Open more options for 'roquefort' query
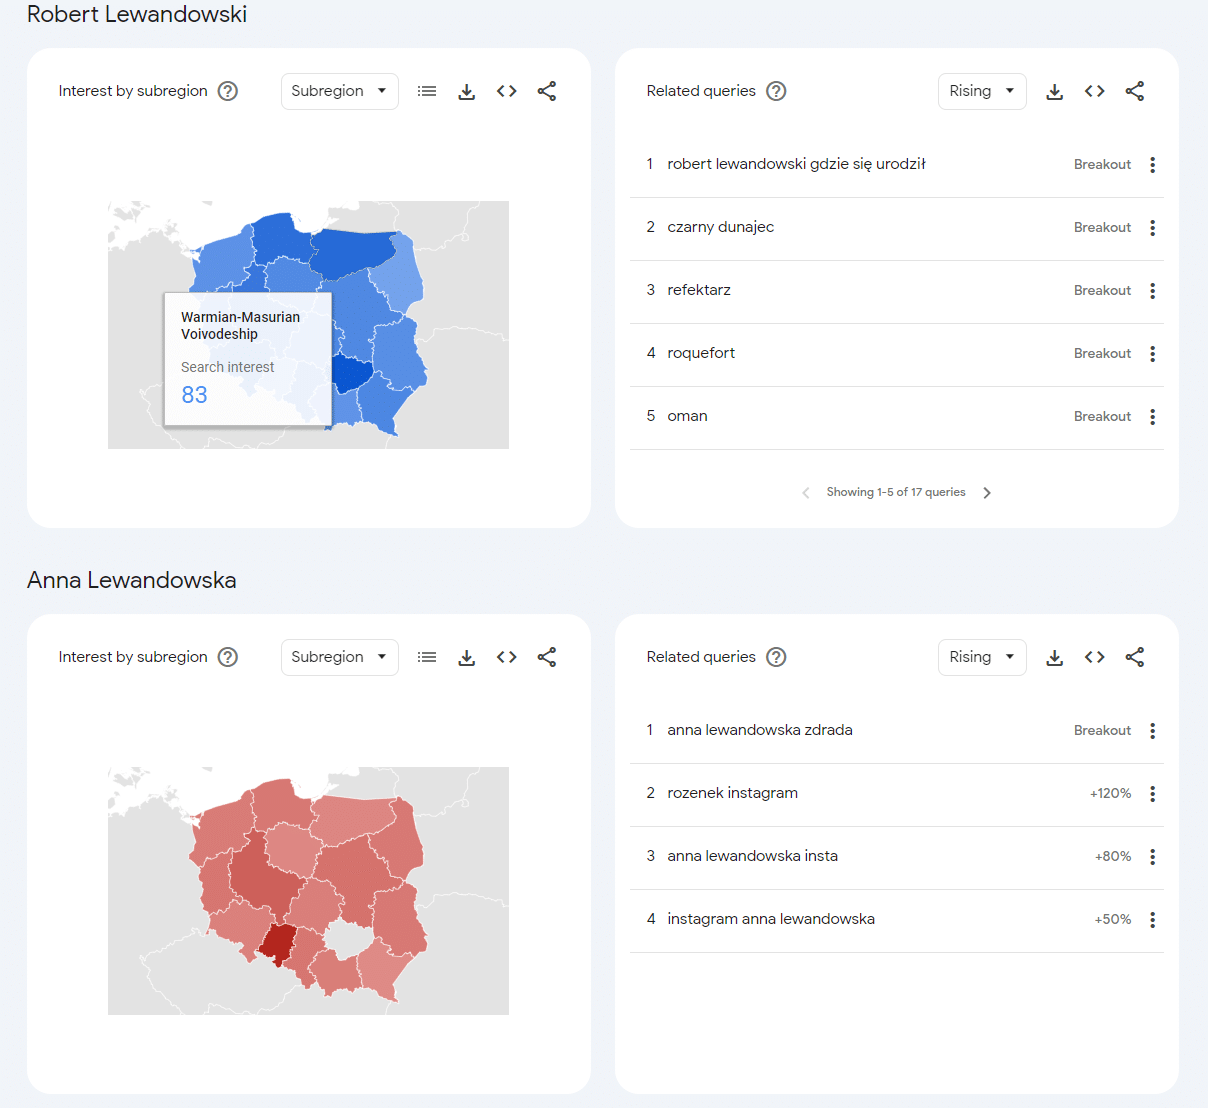 point(1153,354)
